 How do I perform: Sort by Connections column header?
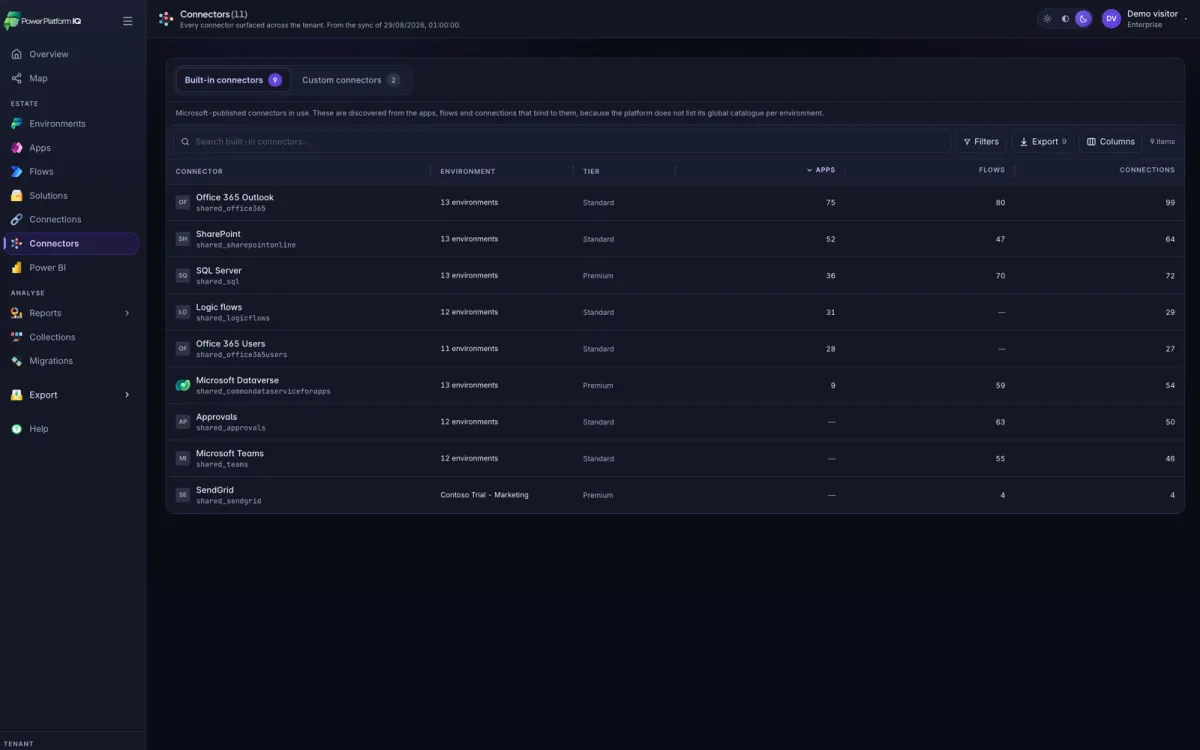click(1147, 170)
